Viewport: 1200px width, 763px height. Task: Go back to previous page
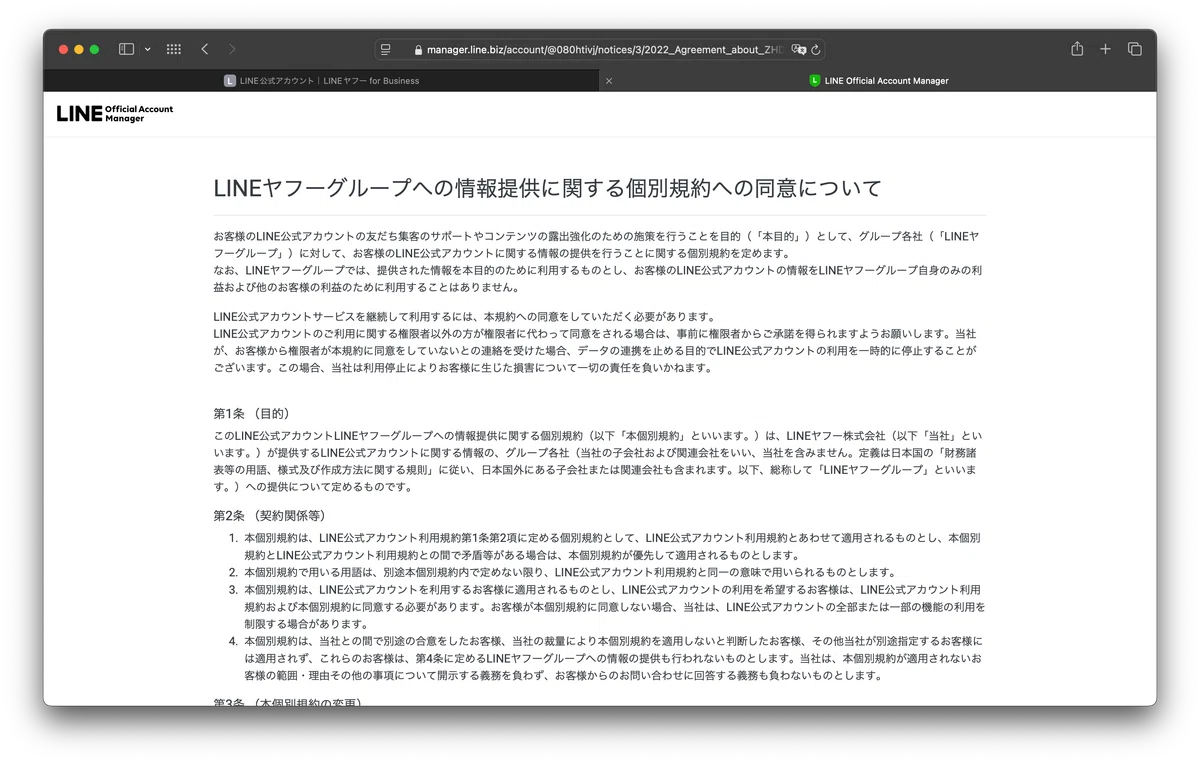click(205, 49)
